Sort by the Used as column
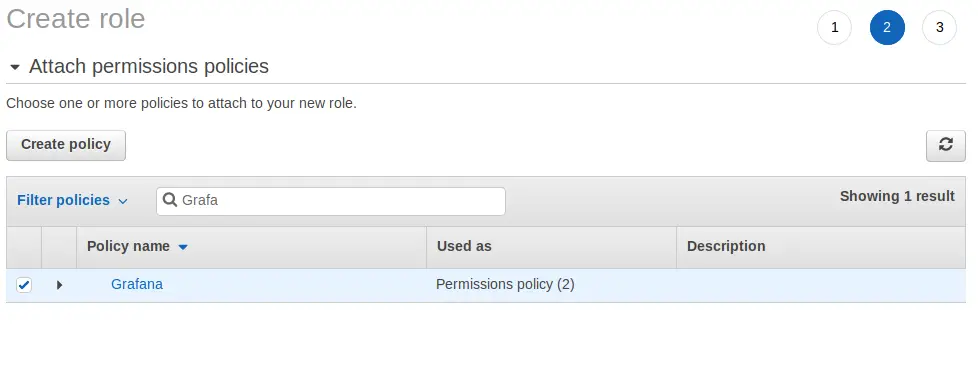Image resolution: width=978 pixels, height=366 pixels. (464, 246)
